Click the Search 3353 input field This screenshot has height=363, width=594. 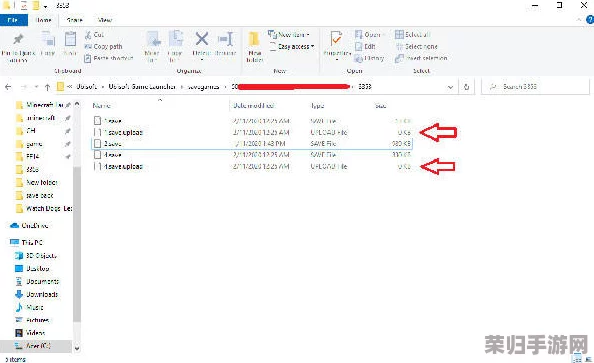[x=535, y=87]
